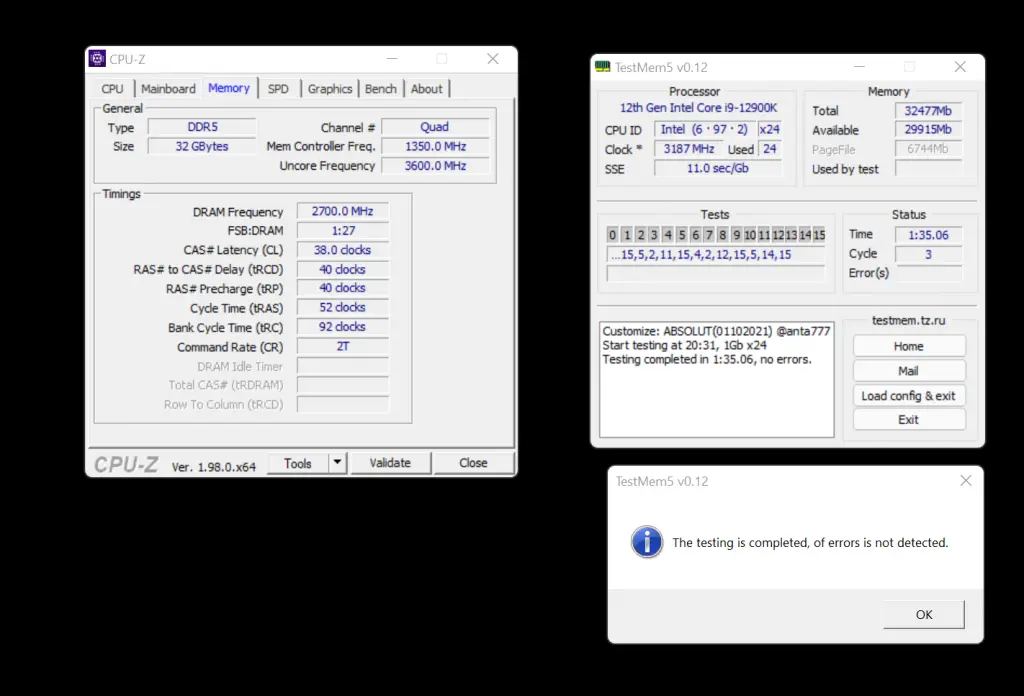Click the TestMem5 memory chip title icon
The width and height of the screenshot is (1024, 696).
point(603,67)
